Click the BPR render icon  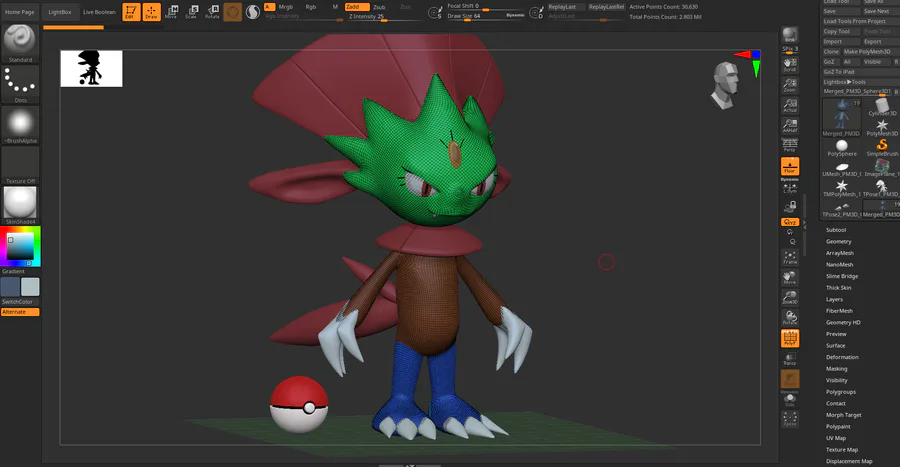point(790,36)
